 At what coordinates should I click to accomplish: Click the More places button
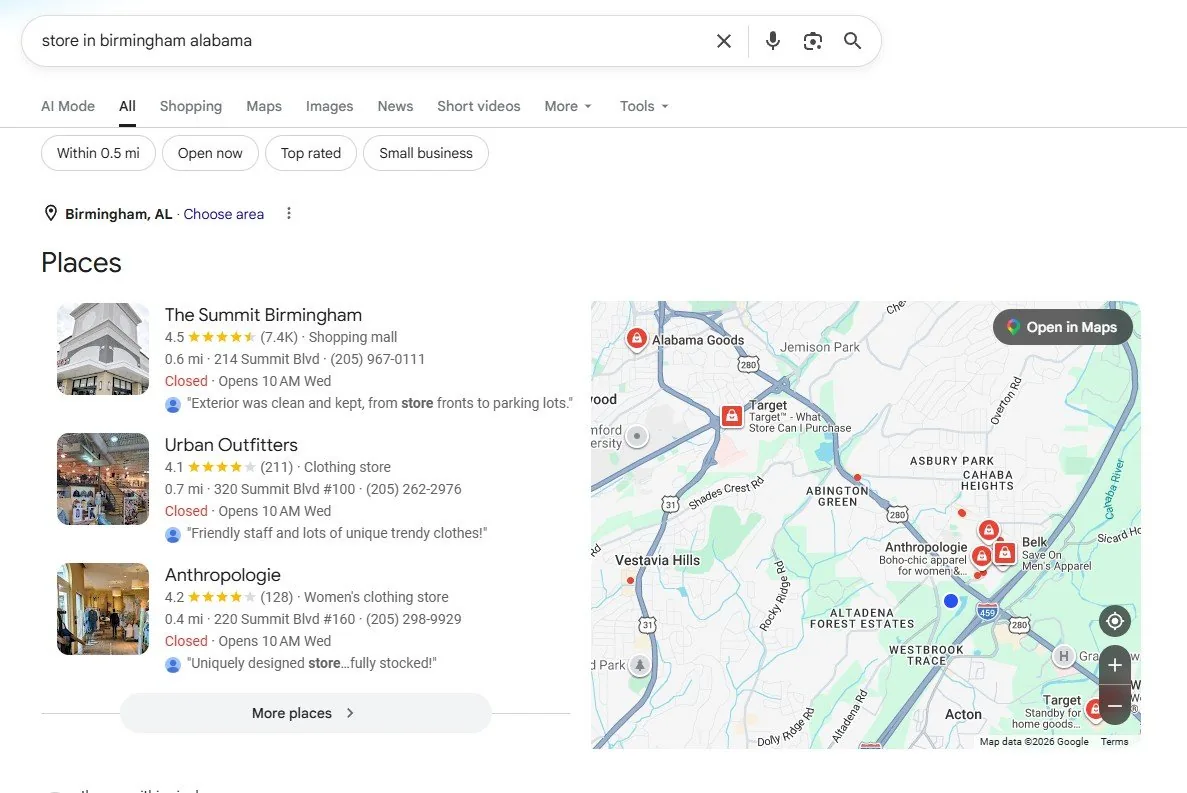[x=306, y=713]
